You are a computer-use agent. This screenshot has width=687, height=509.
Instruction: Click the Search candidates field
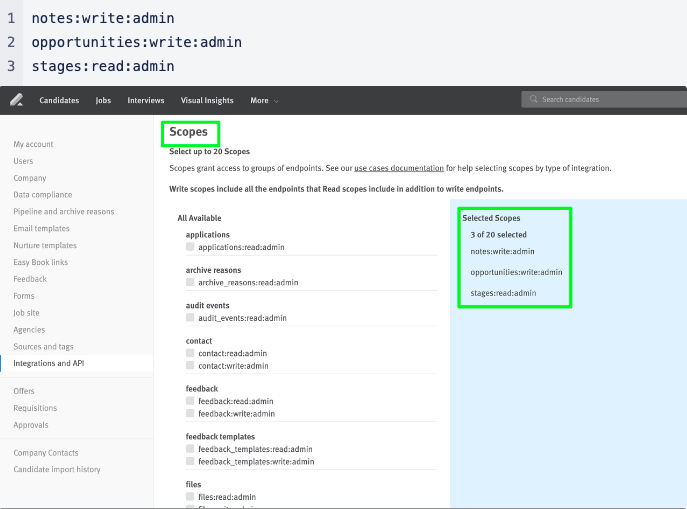(604, 99)
